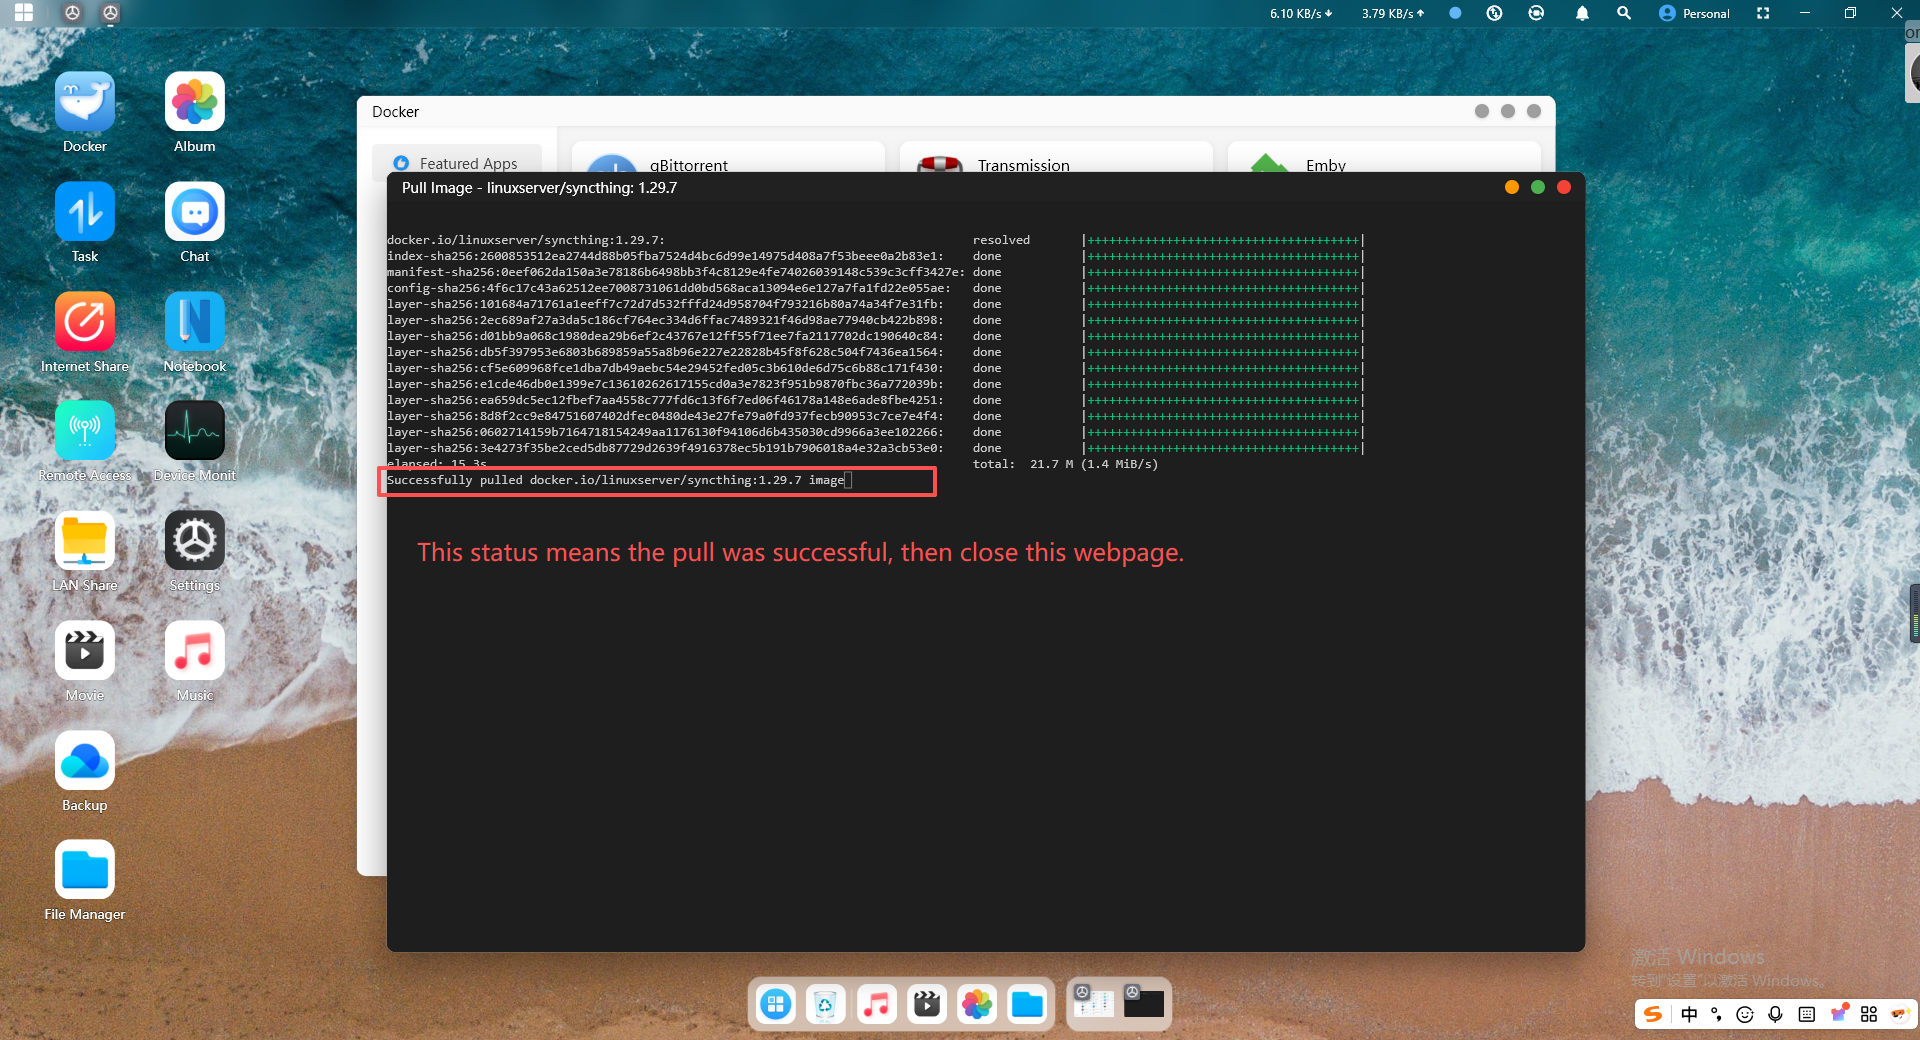This screenshot has width=1920, height=1040.
Task: Open the Emby app card in Docker
Action: point(1384,158)
